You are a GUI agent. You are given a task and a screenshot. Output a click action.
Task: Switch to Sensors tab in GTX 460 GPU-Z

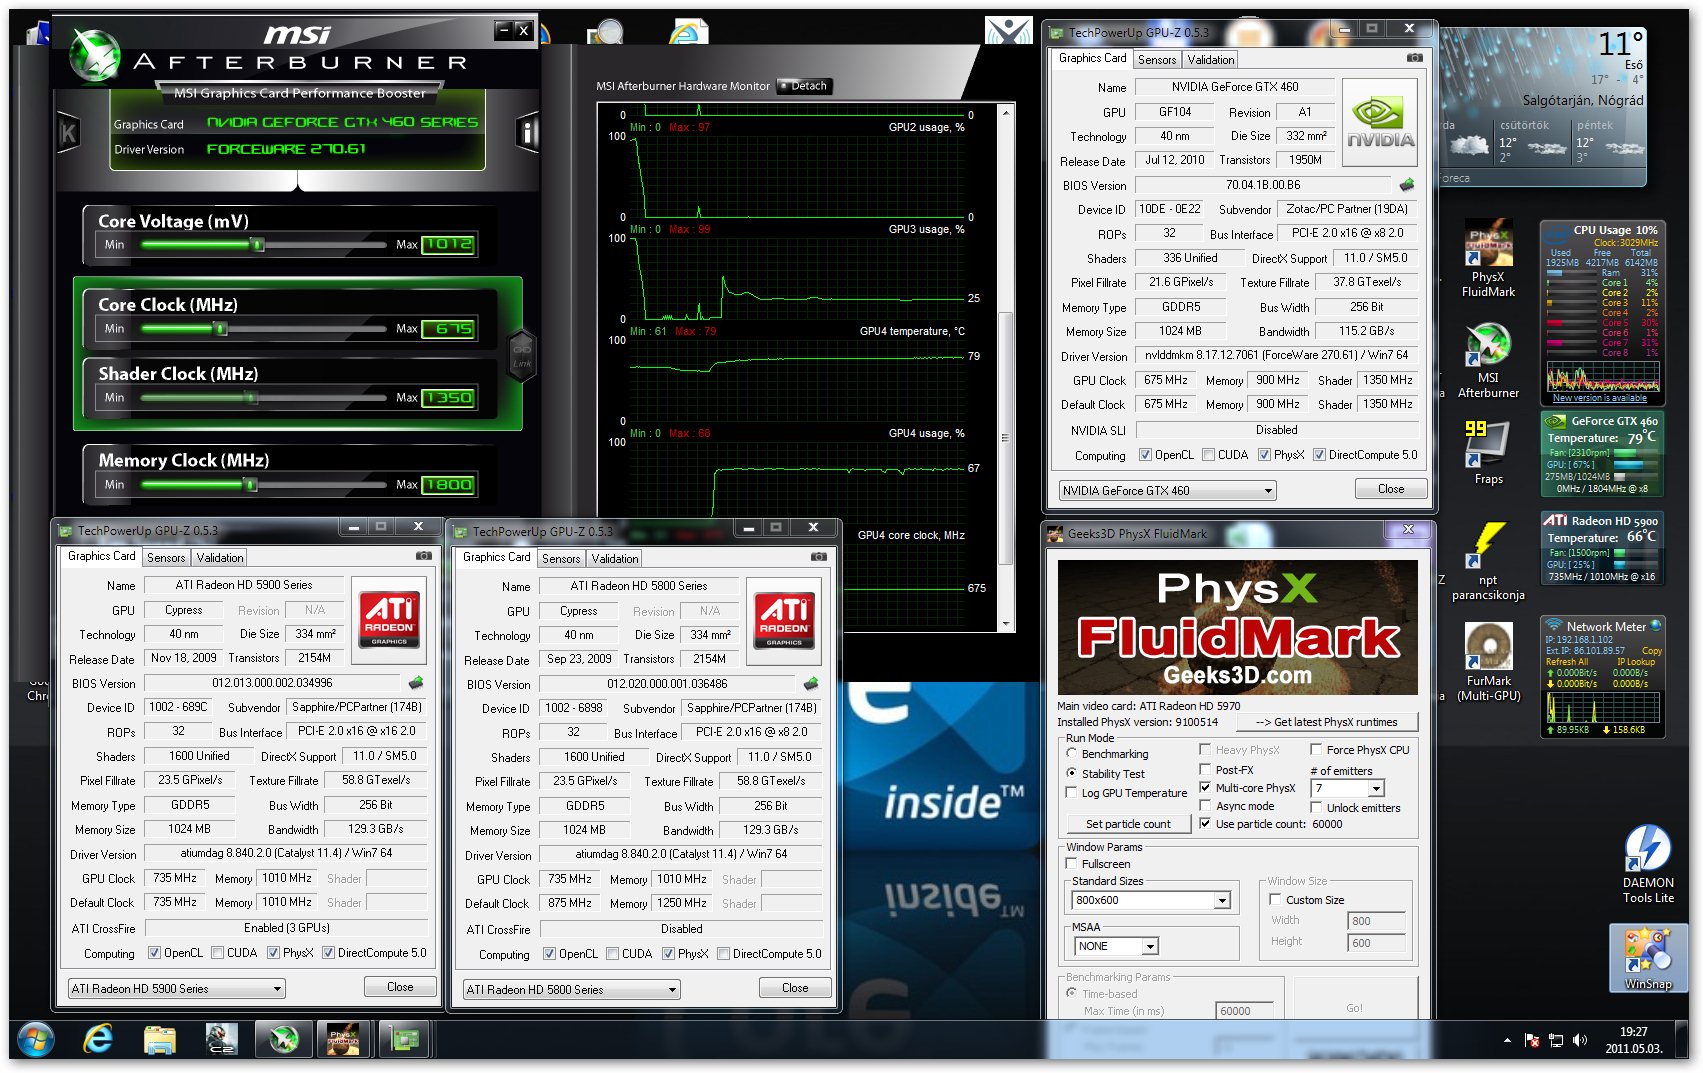point(1157,60)
